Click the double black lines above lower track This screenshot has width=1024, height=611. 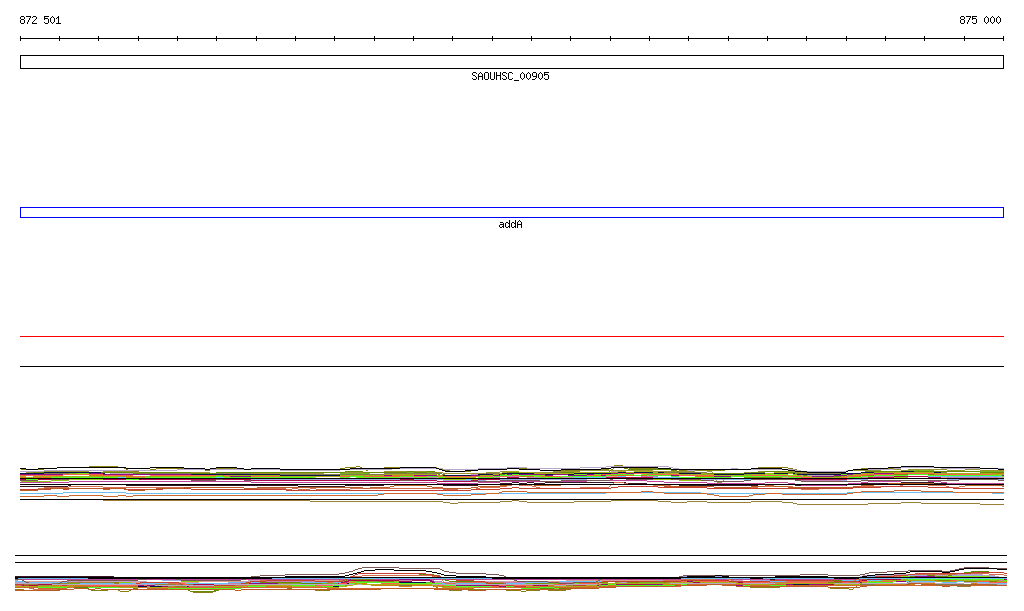[512, 559]
